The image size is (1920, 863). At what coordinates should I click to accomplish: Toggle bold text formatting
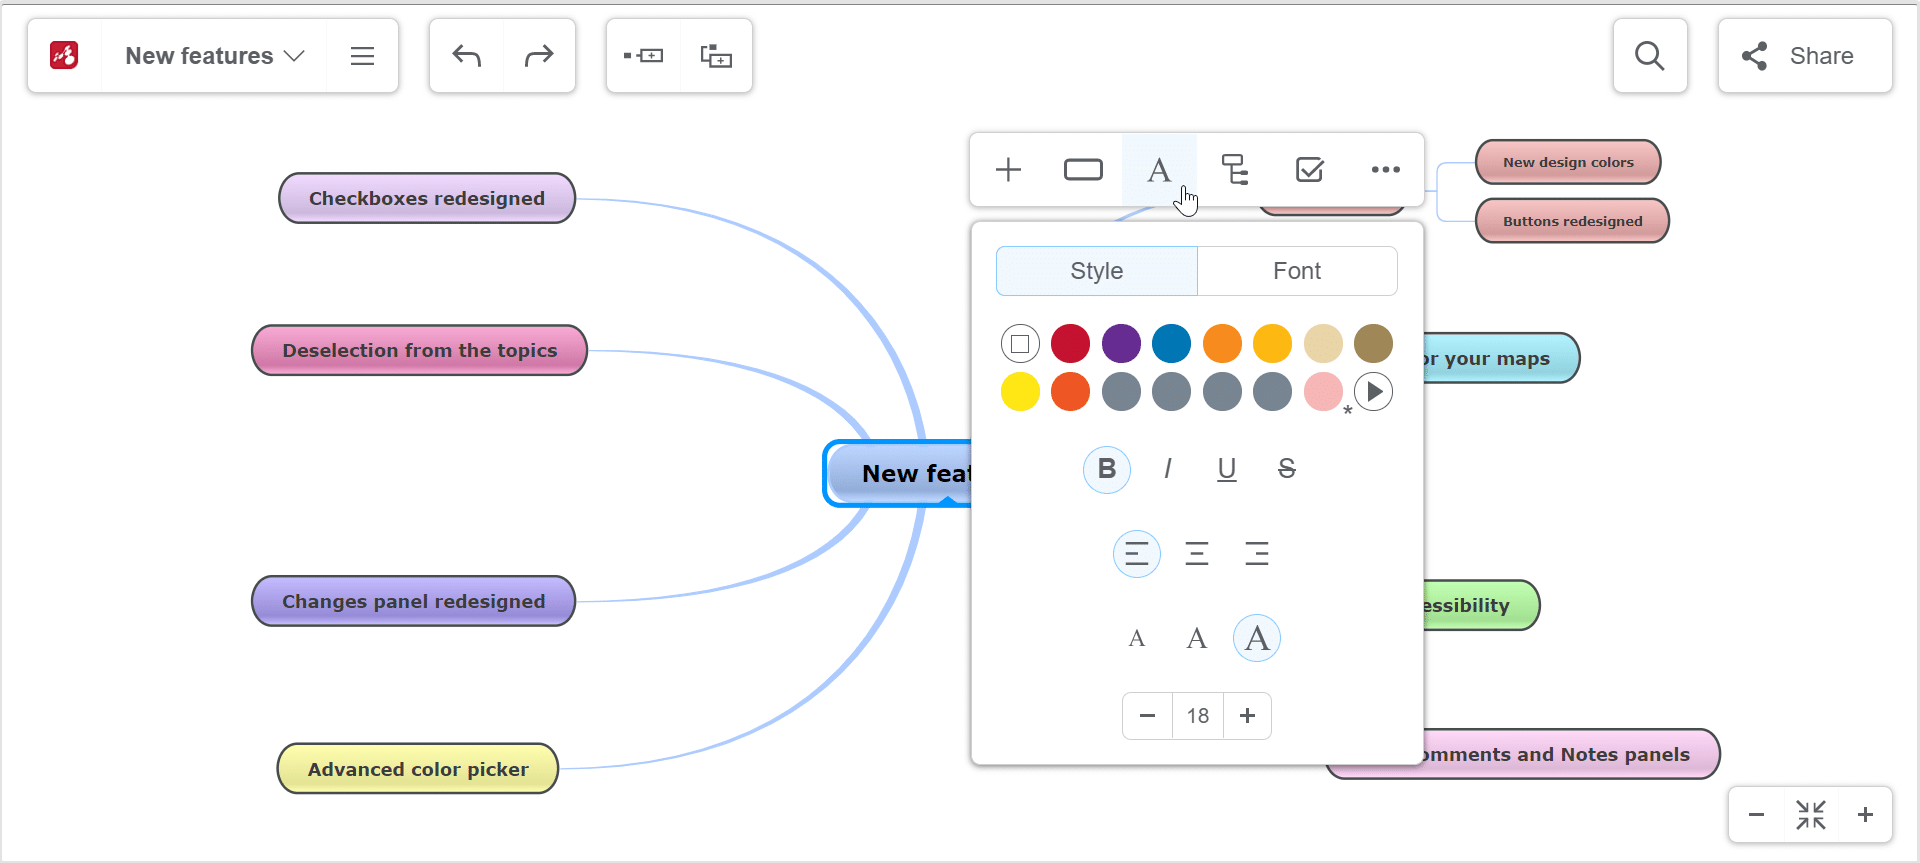point(1106,469)
